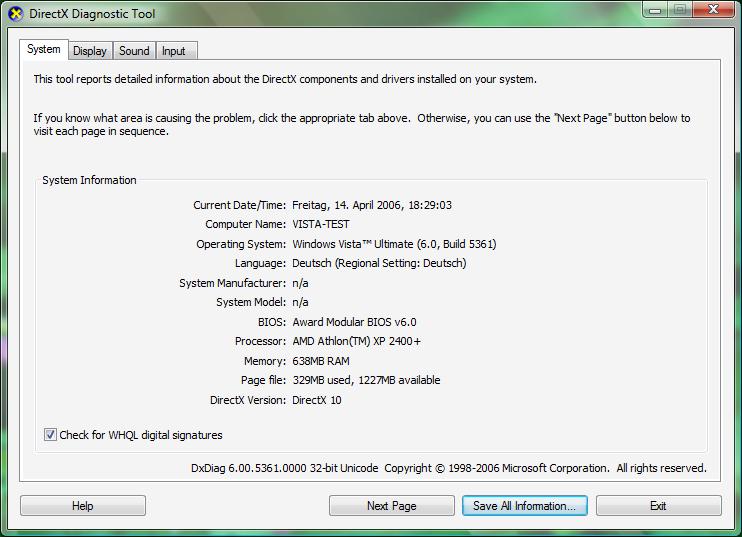The height and width of the screenshot is (537, 742).
Task: Click the 'Processor:' label
Action: 260,341
